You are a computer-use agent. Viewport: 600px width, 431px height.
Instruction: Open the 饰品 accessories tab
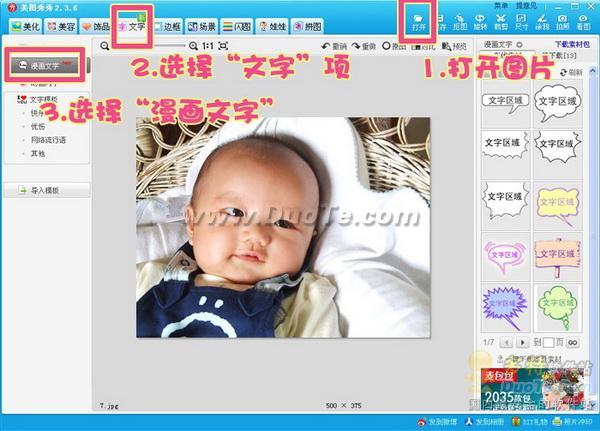pos(96,26)
